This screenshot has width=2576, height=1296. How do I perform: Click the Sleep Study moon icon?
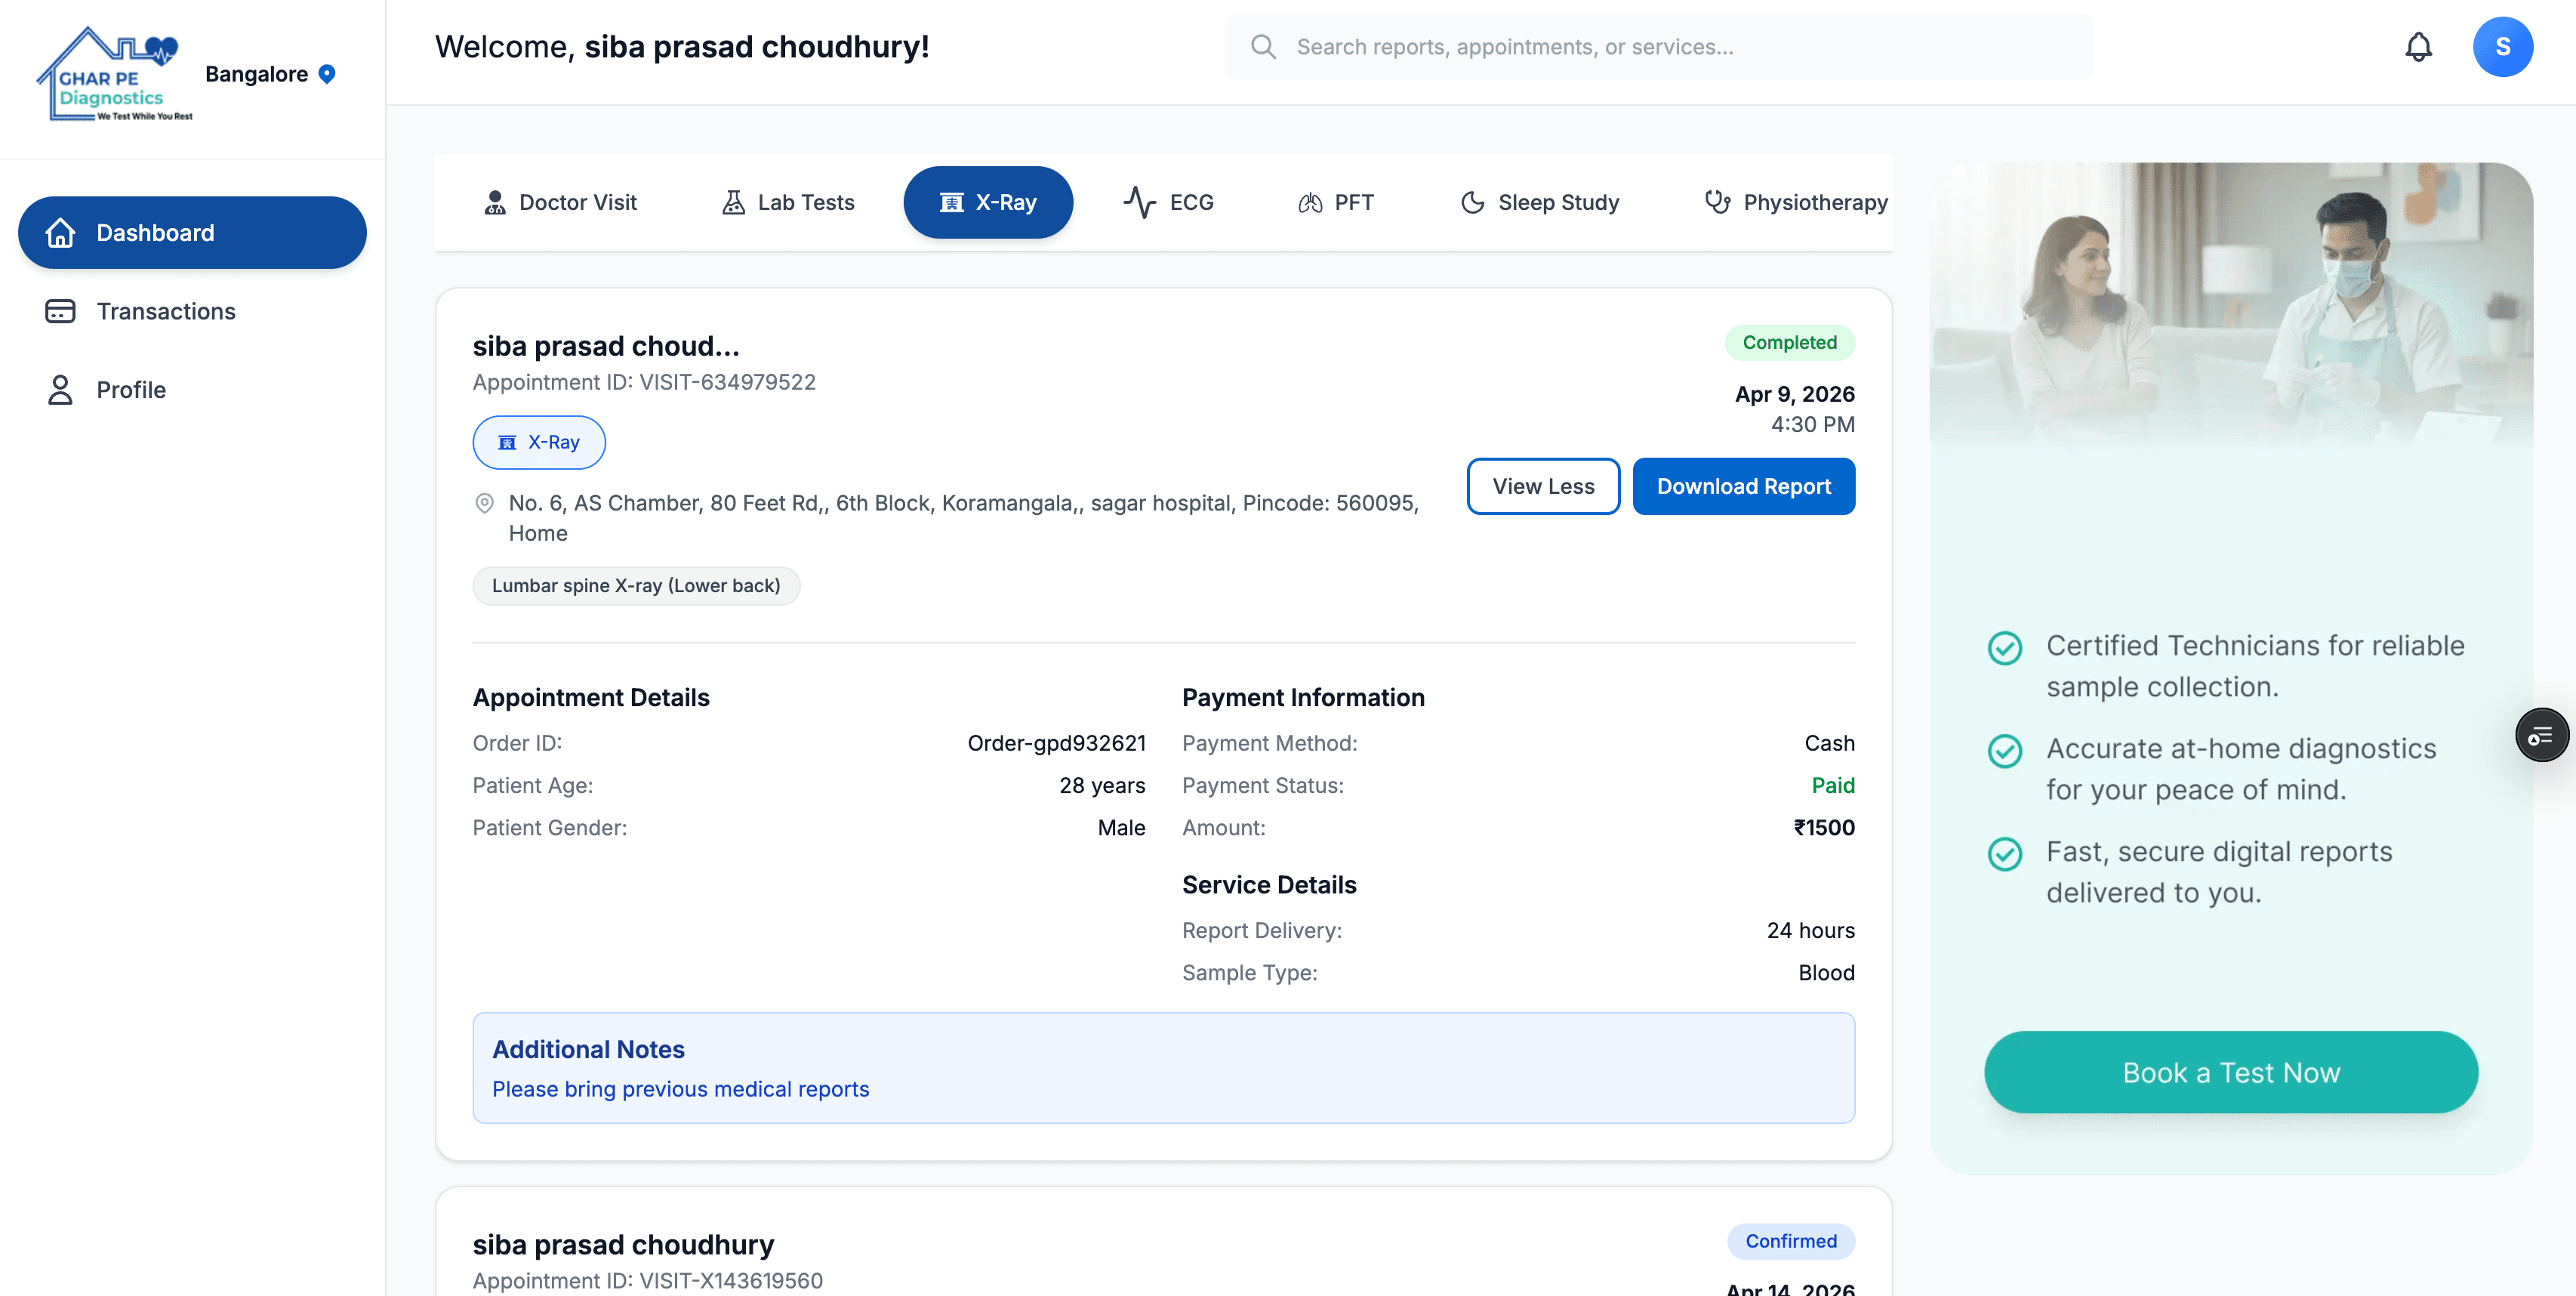1472,203
